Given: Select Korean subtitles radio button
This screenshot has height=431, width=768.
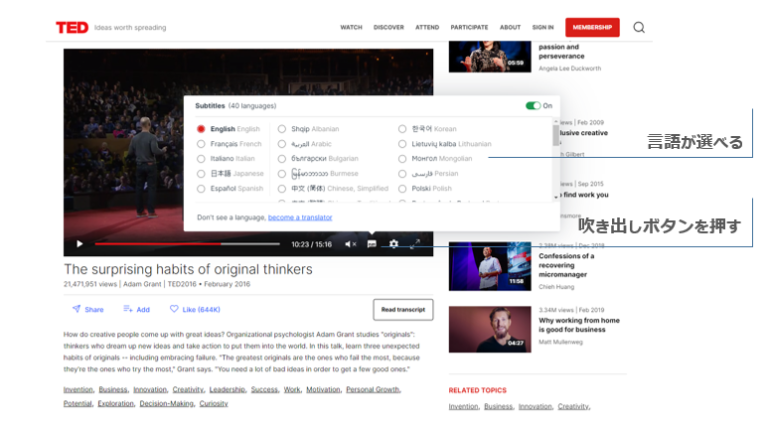Looking at the screenshot, I should [x=402, y=129].
